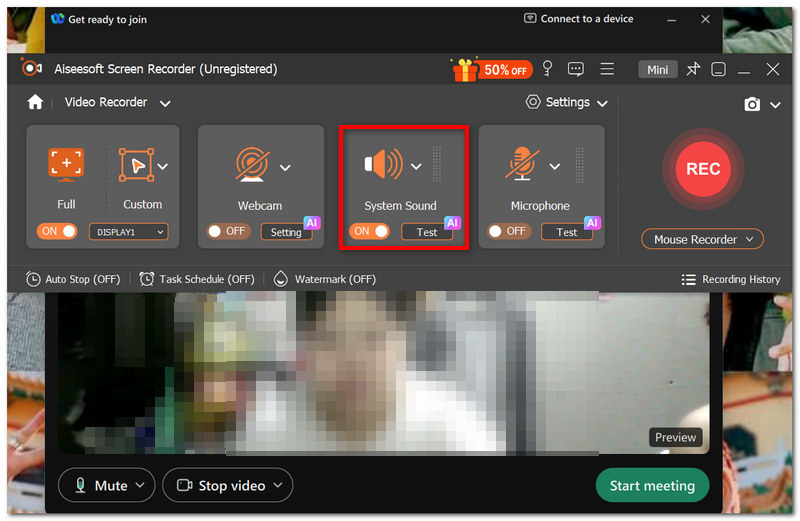Screen dimensions: 800x521
Task: Click the Microphone Test button
Action: [x=566, y=232]
